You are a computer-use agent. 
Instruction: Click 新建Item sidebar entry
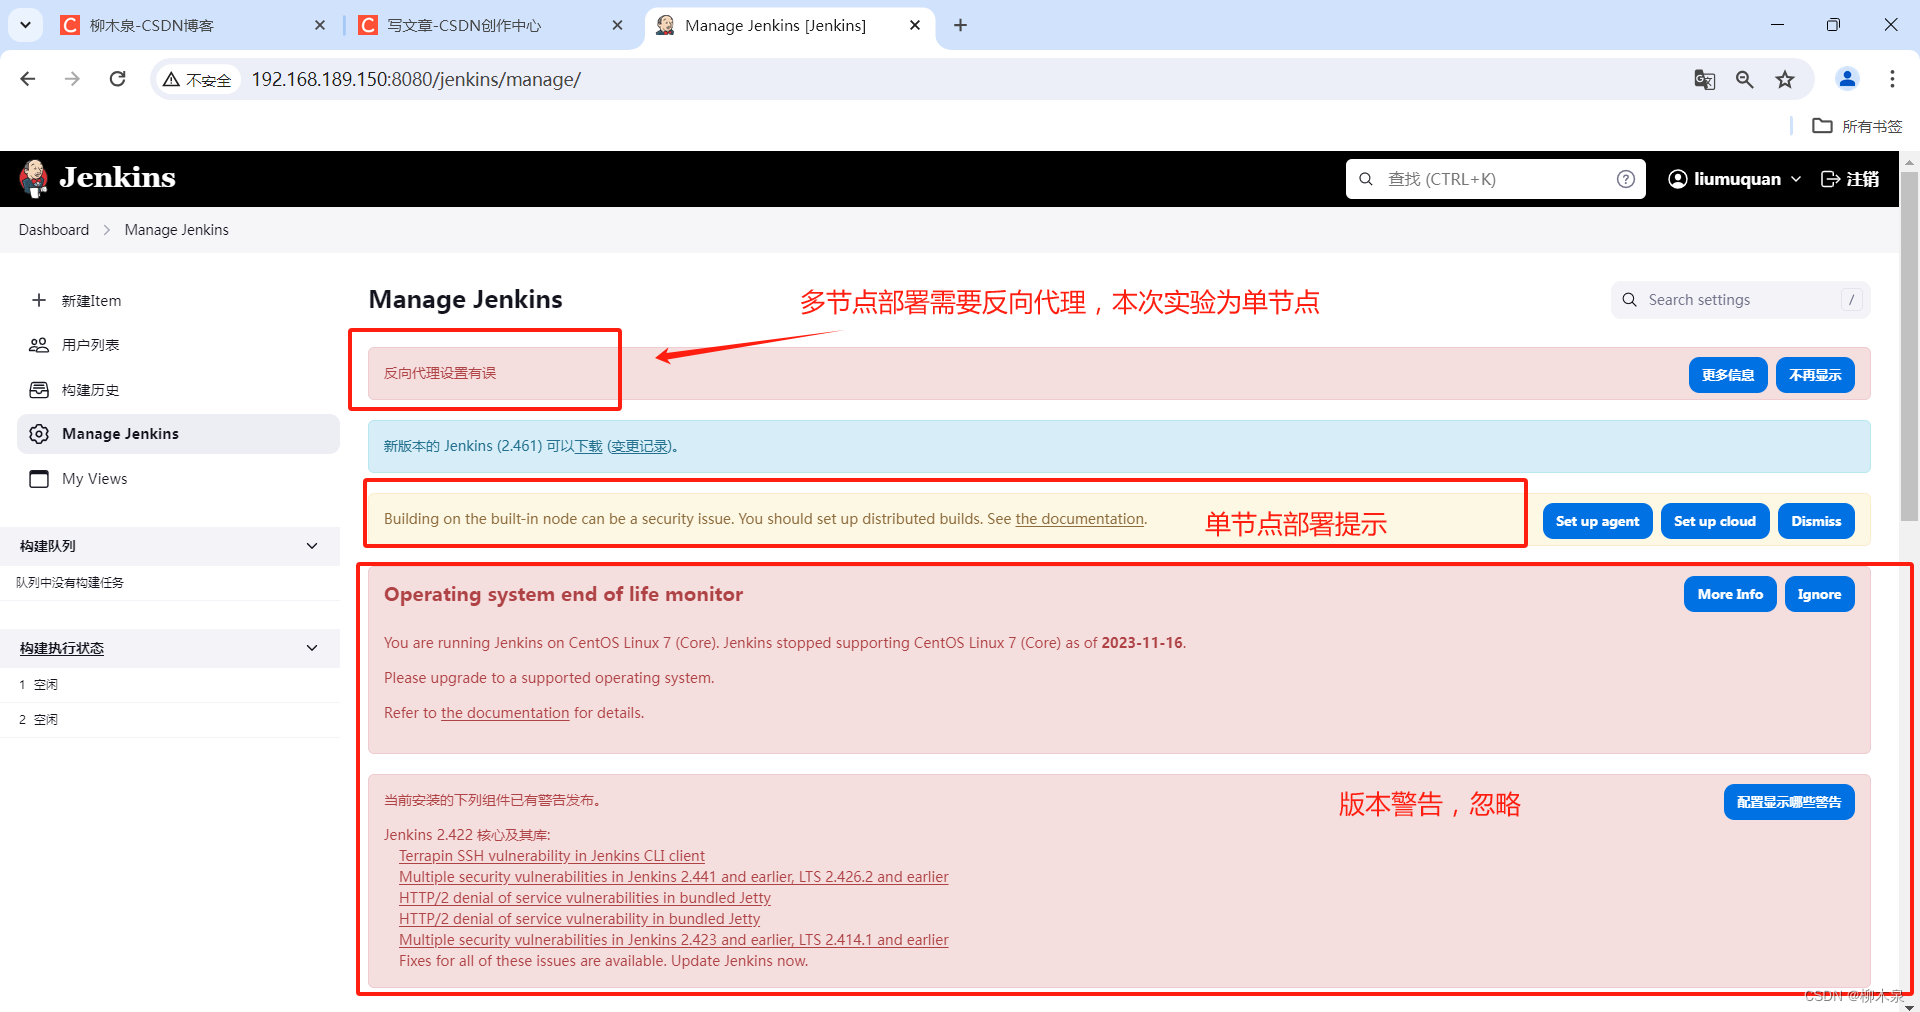point(178,300)
